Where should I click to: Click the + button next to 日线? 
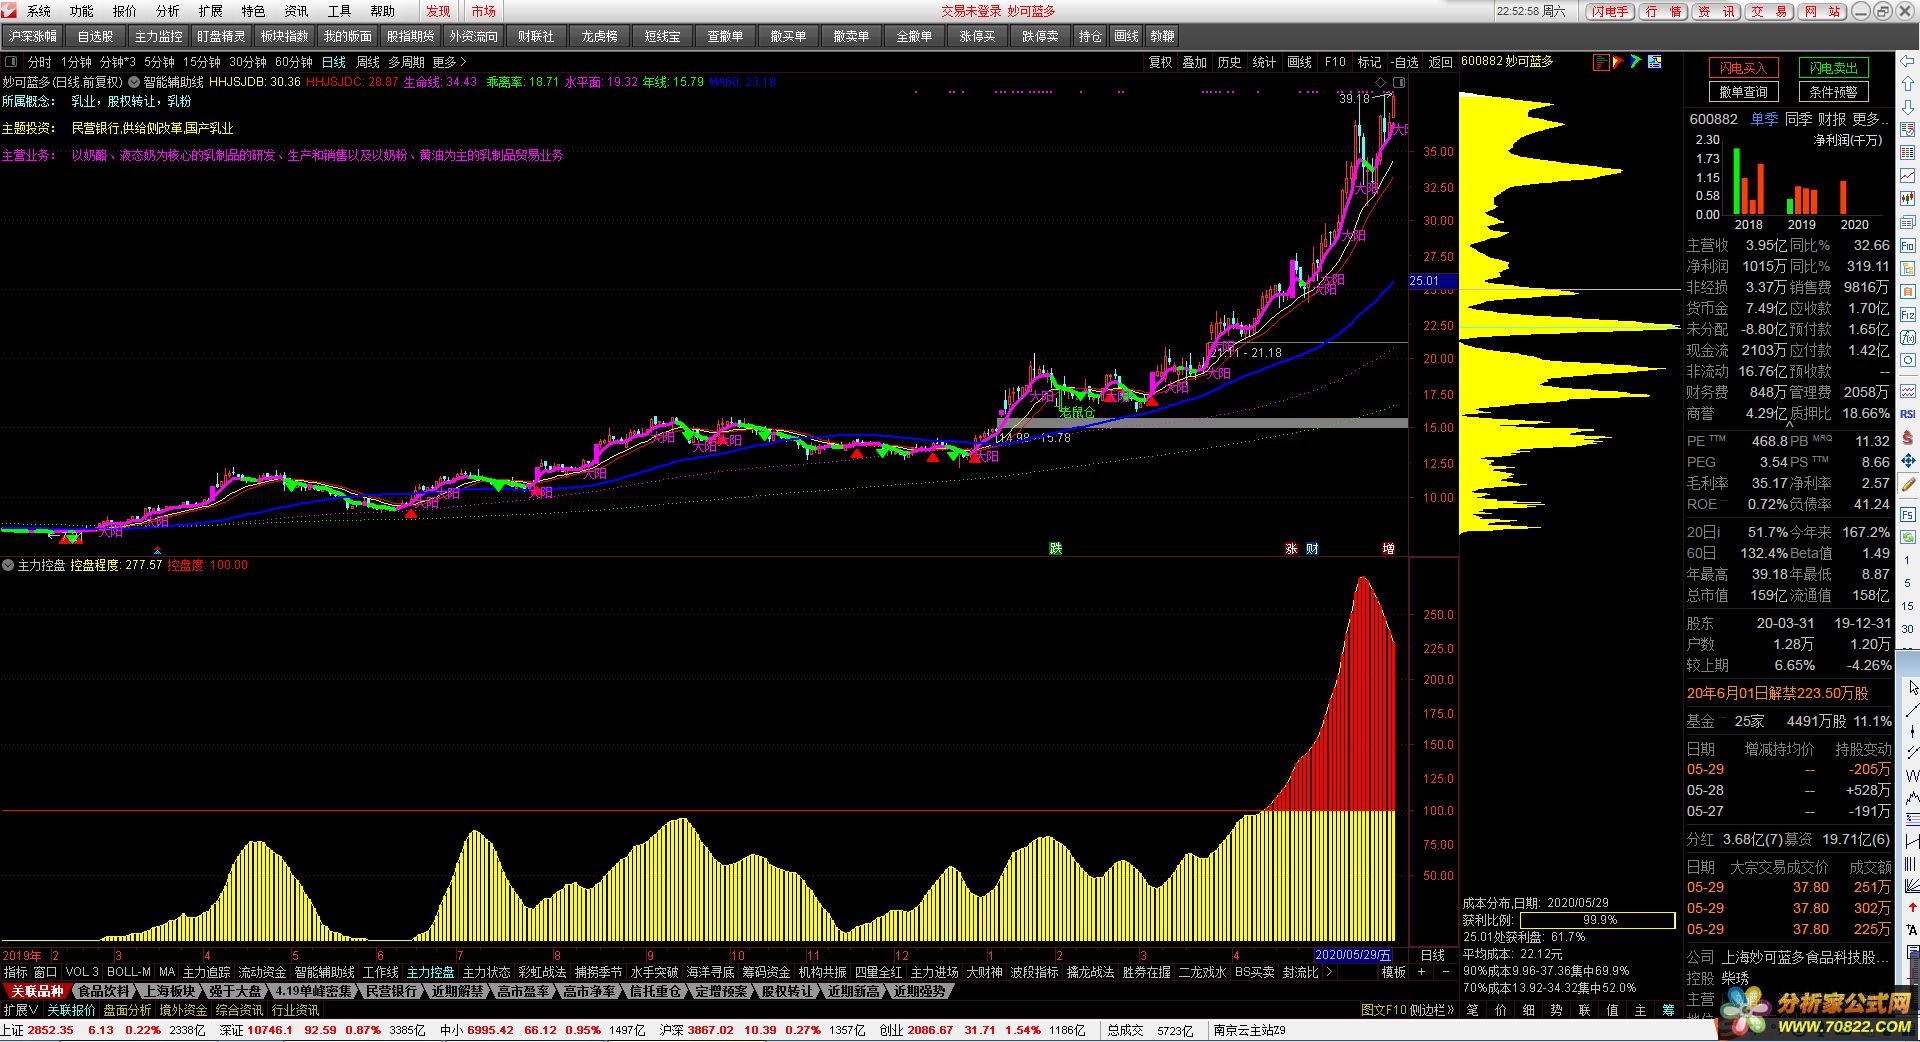click(x=1421, y=972)
